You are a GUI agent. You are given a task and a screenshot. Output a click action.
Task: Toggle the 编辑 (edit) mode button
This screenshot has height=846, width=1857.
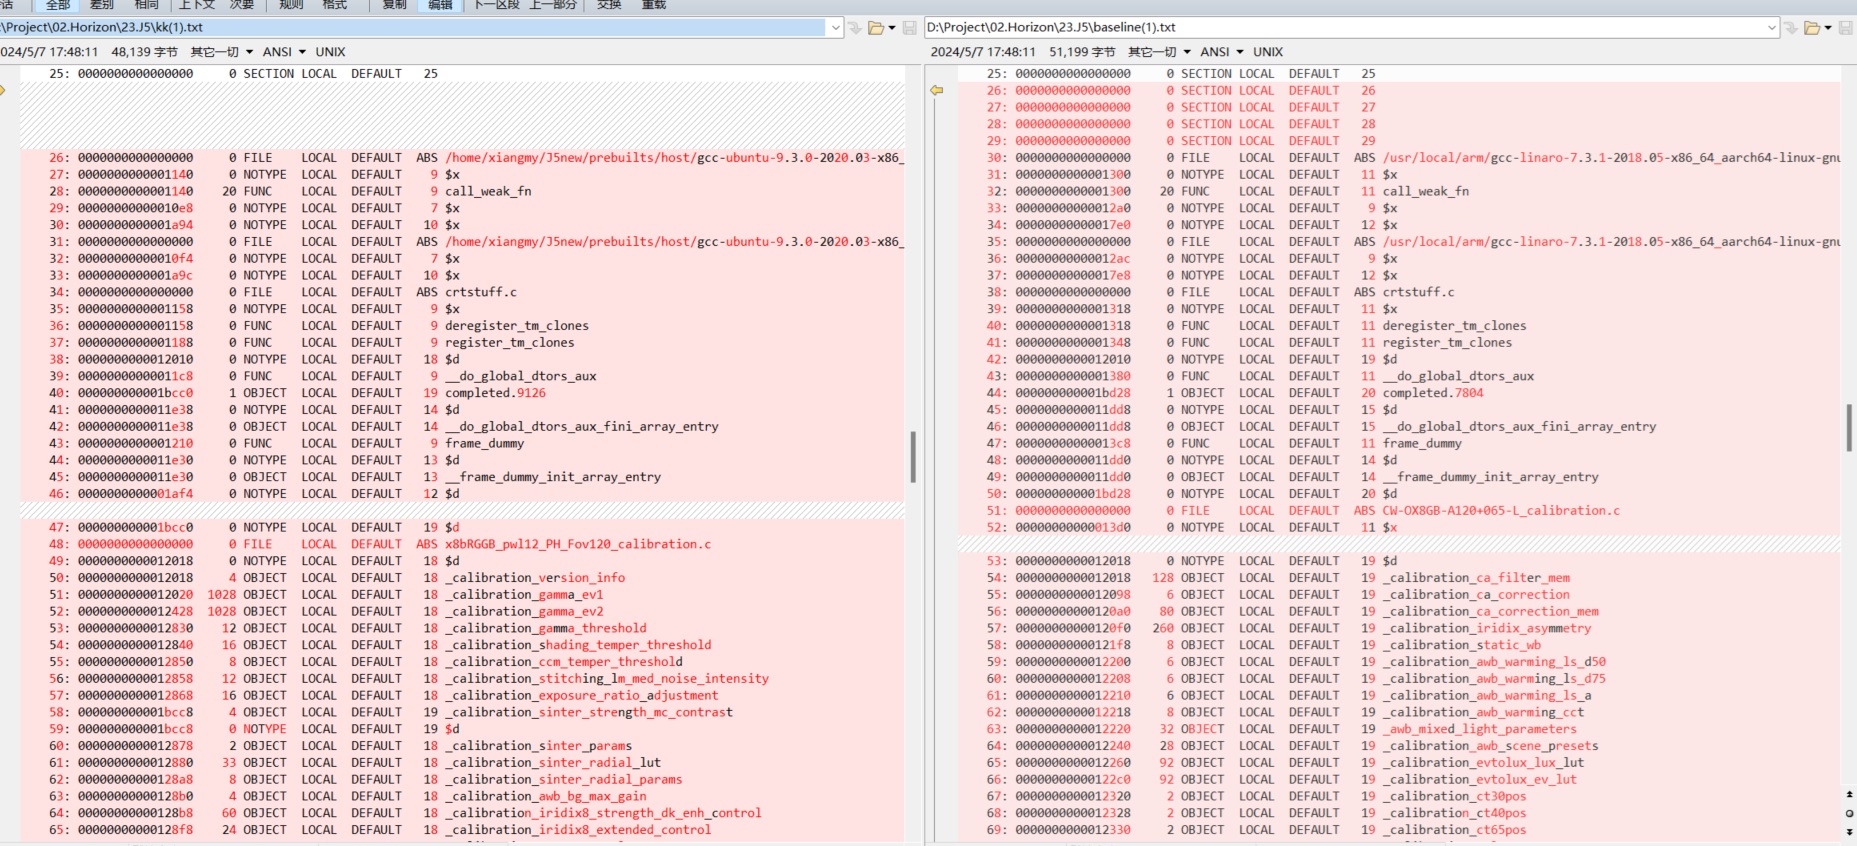[x=440, y=5]
